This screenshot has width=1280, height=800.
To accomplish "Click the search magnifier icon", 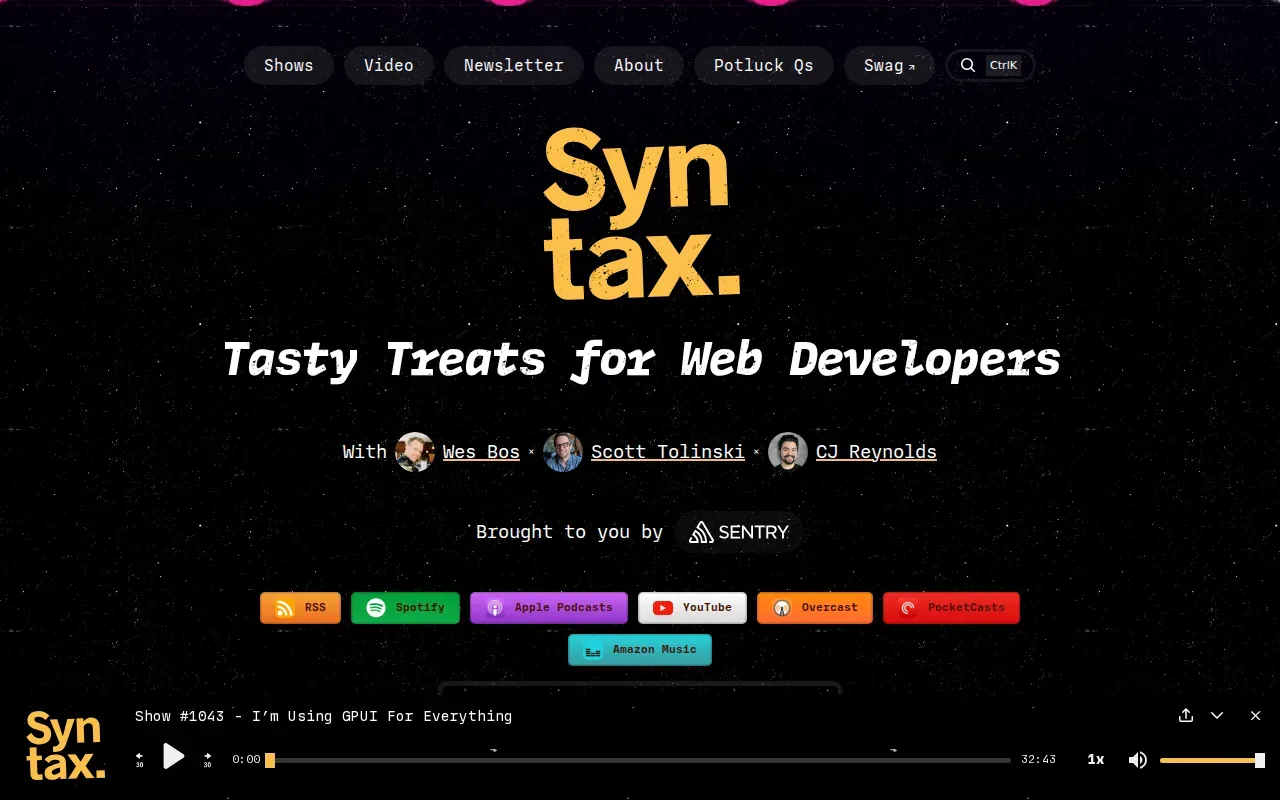I will click(967, 66).
